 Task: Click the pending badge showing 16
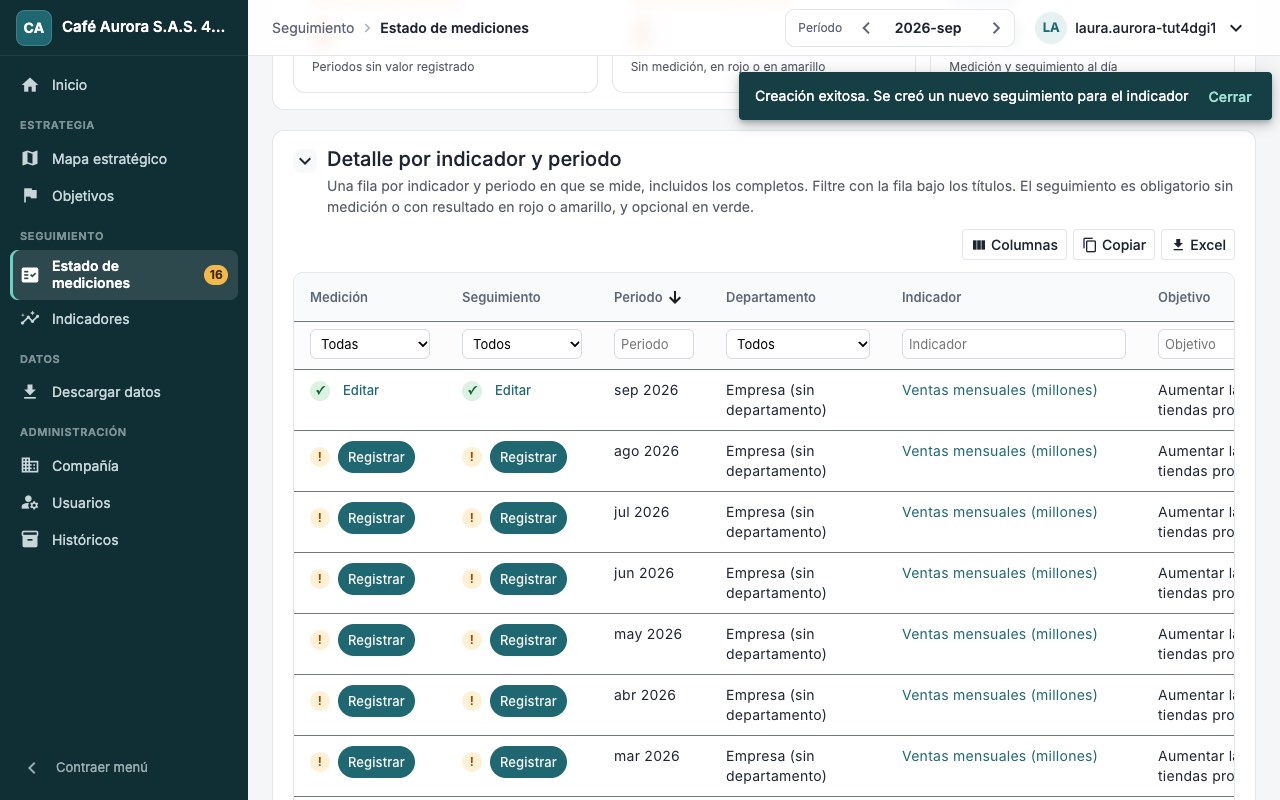[216, 275]
